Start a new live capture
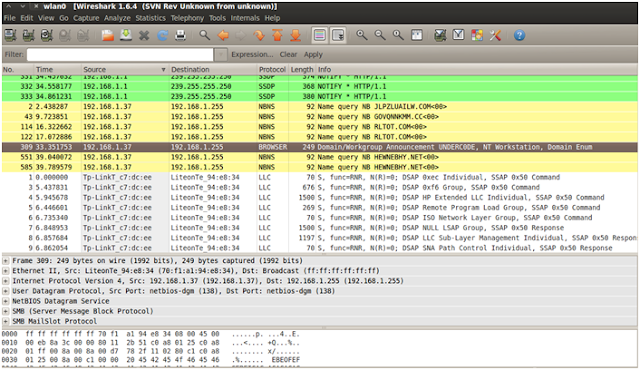Image resolution: width=640 pixels, height=370 pixels. pyautogui.click(x=47, y=35)
